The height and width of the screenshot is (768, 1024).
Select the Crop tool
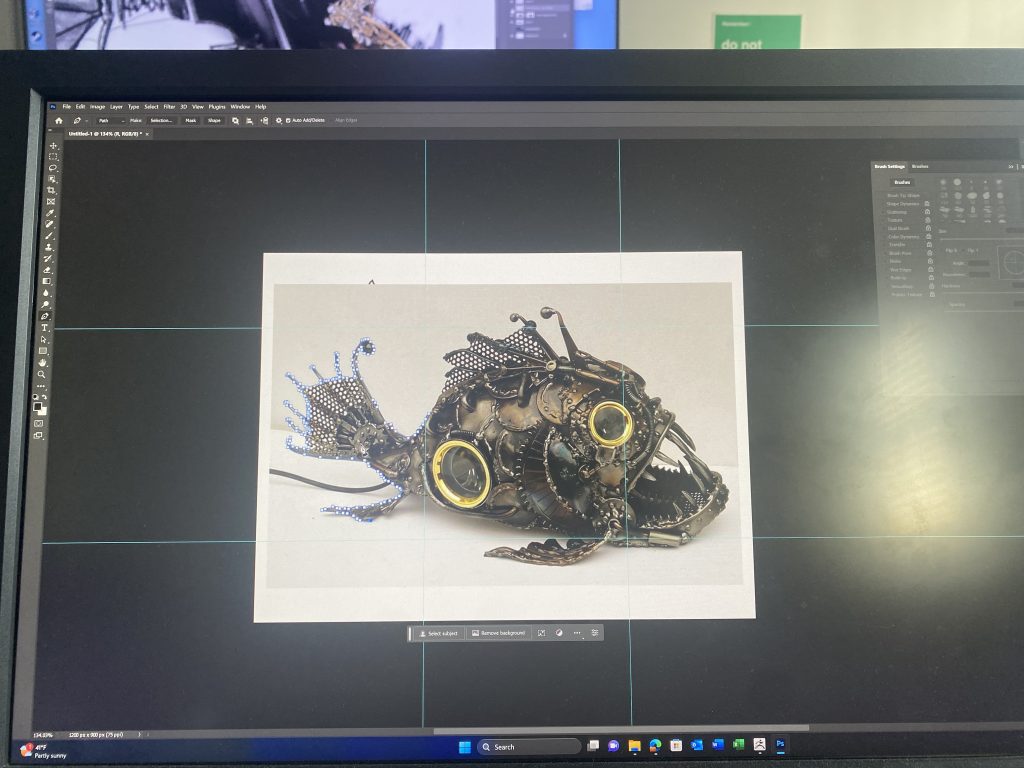pyautogui.click(x=52, y=190)
